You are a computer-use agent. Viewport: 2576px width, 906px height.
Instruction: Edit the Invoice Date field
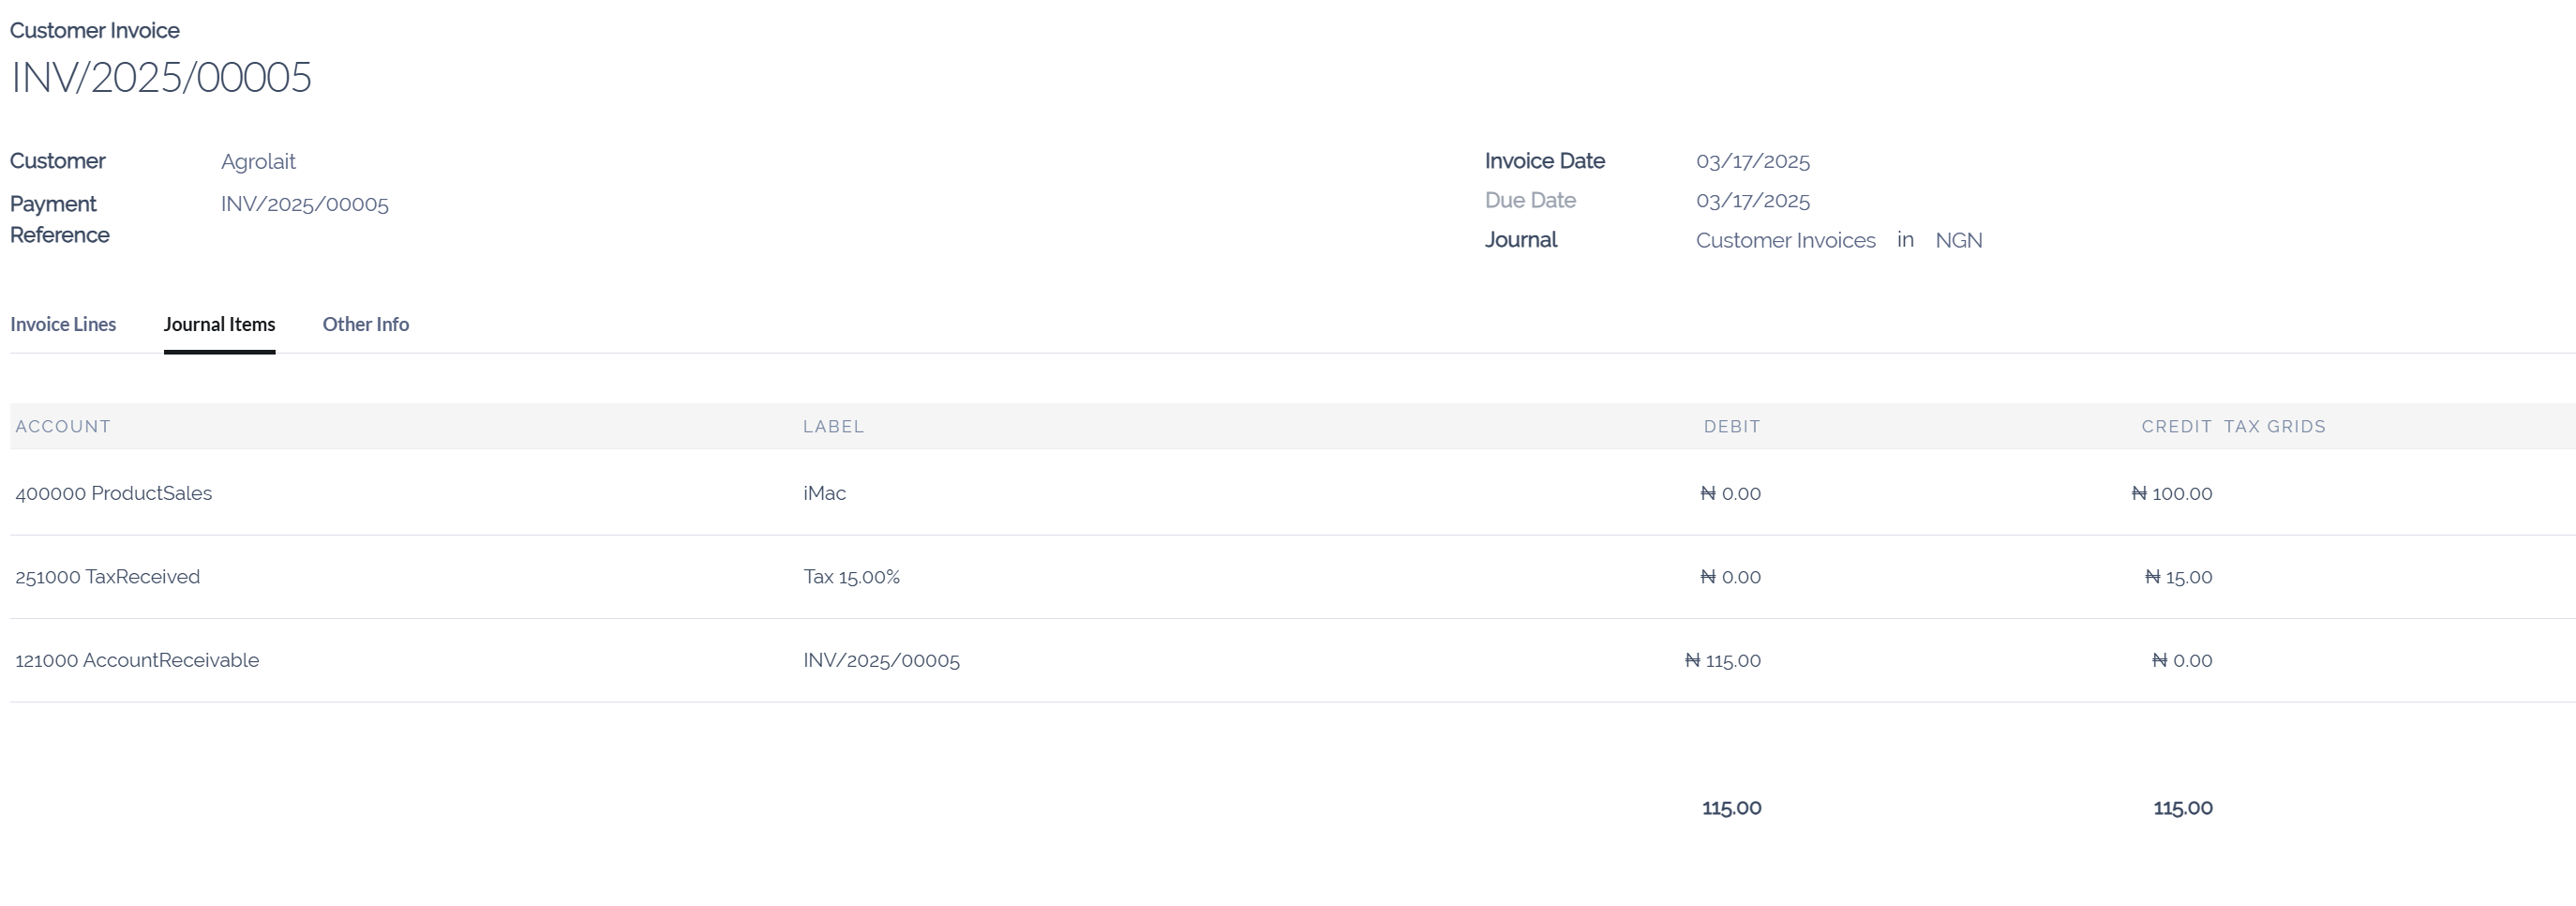point(1753,160)
